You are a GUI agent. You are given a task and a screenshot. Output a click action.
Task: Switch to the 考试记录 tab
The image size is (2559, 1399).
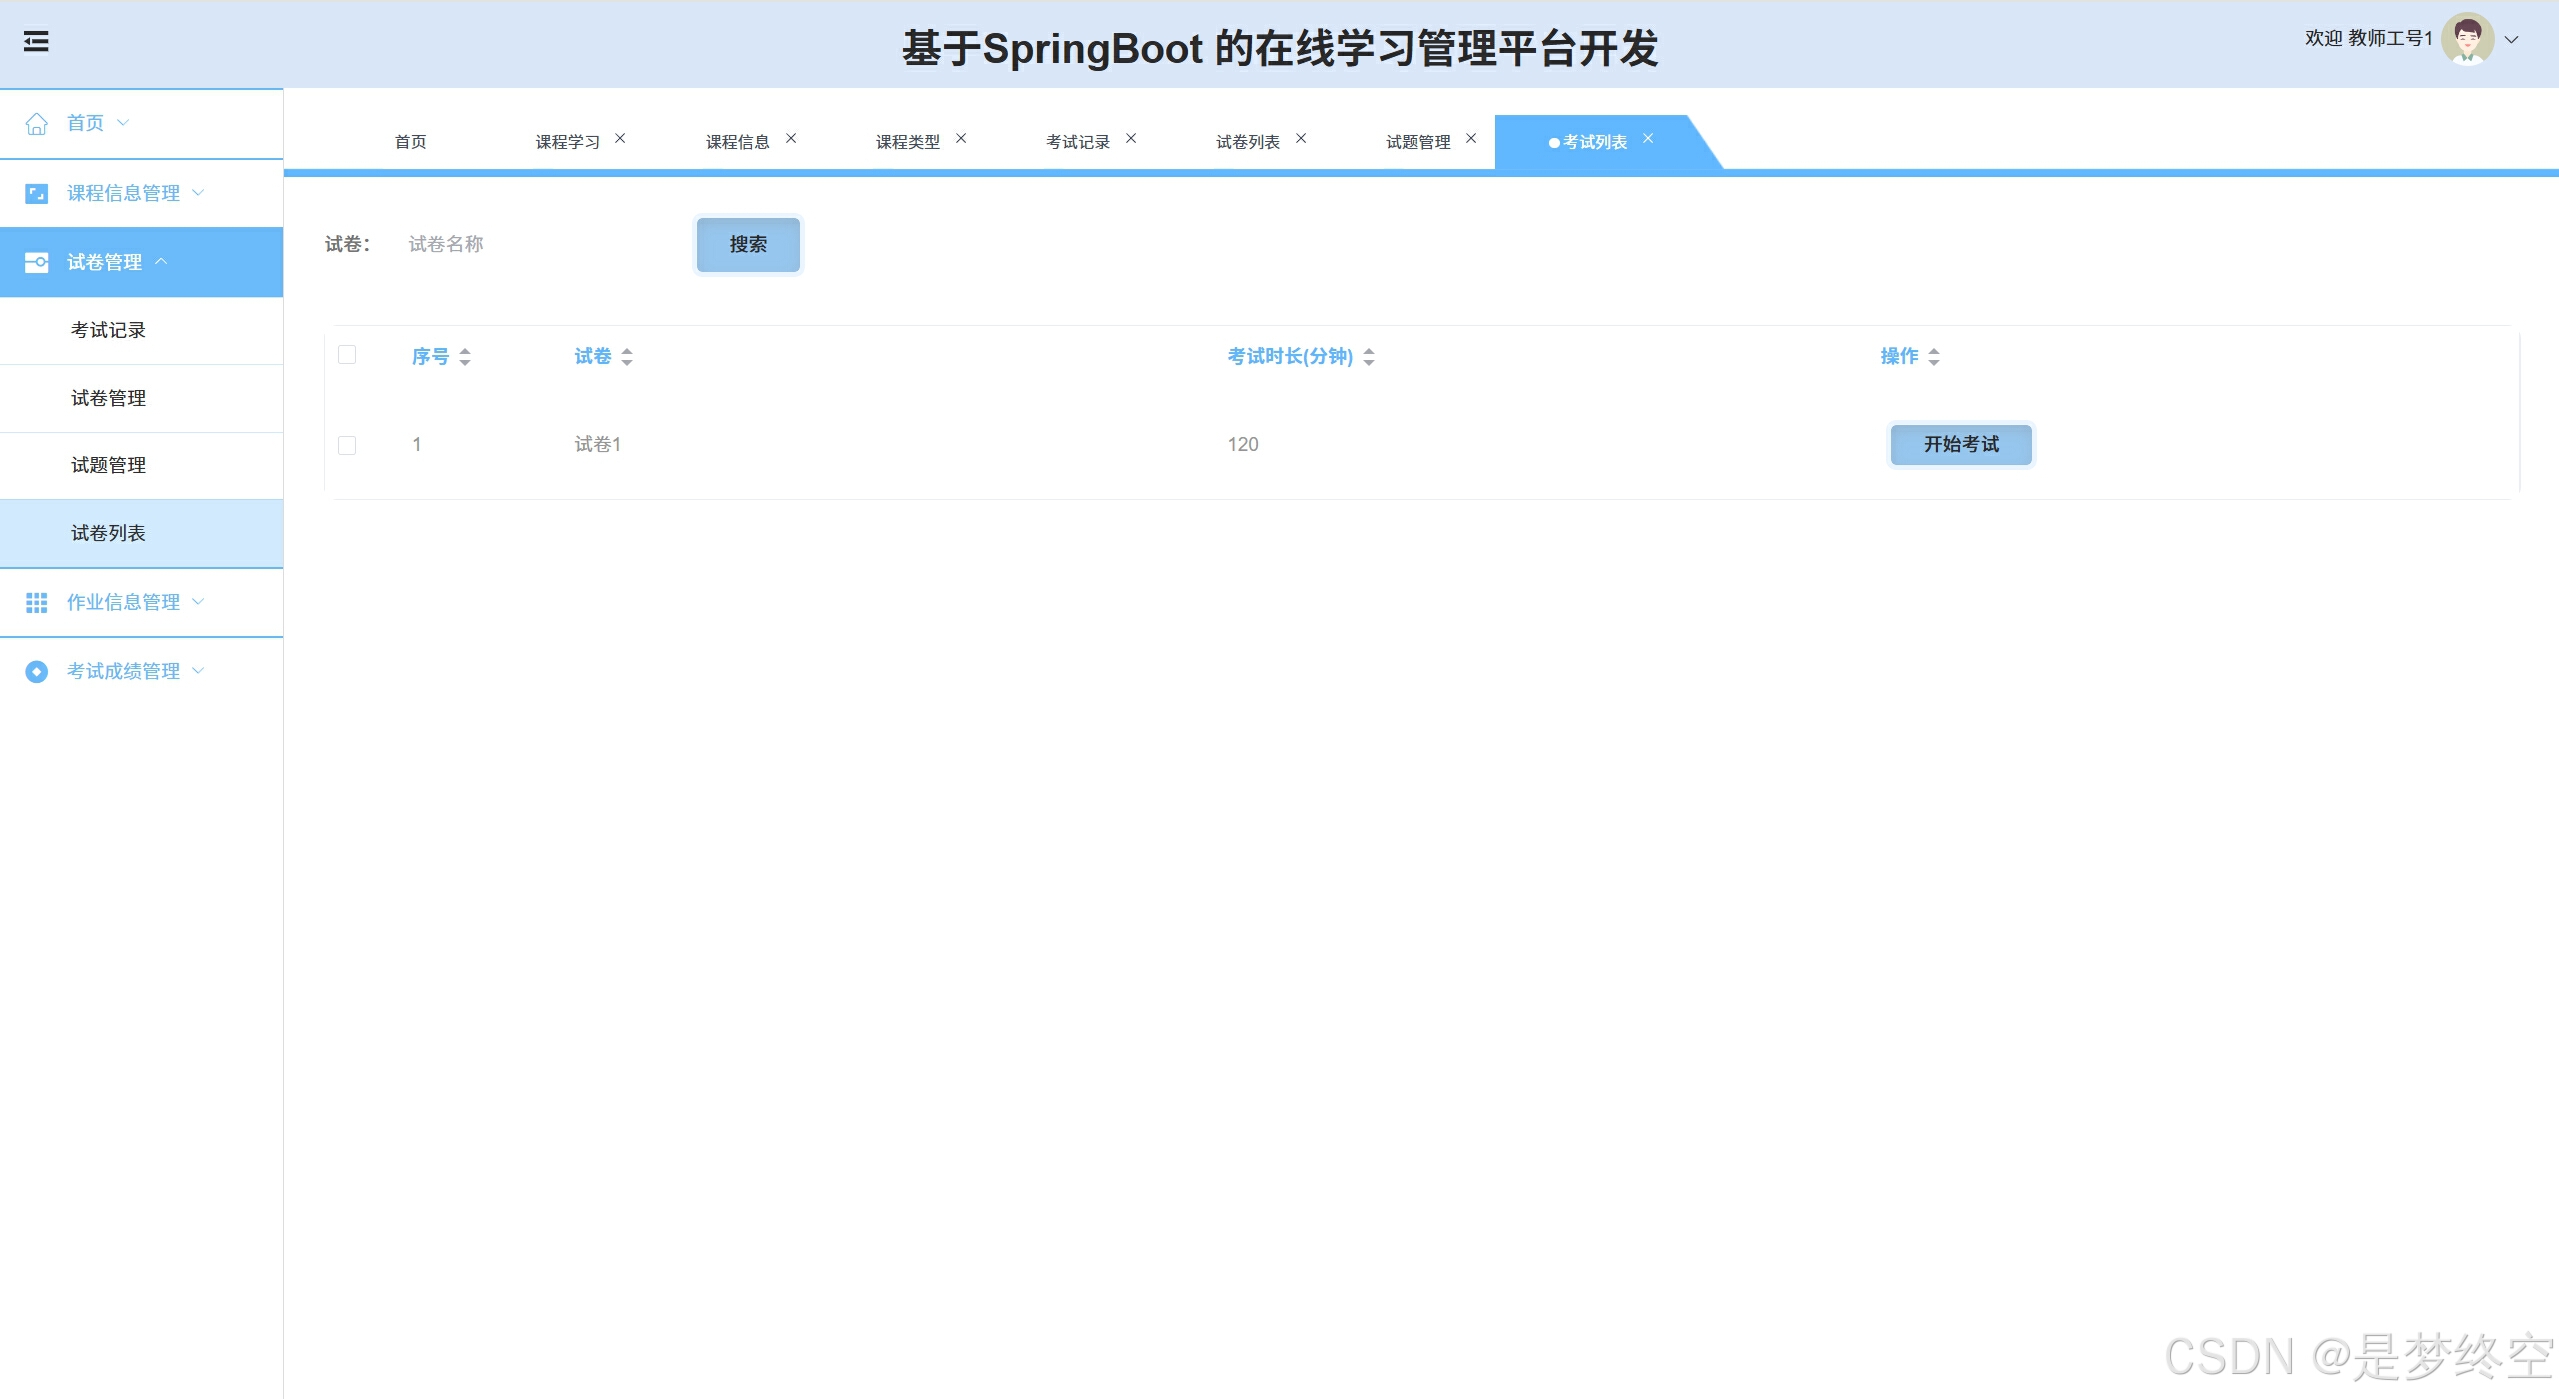tap(1077, 142)
